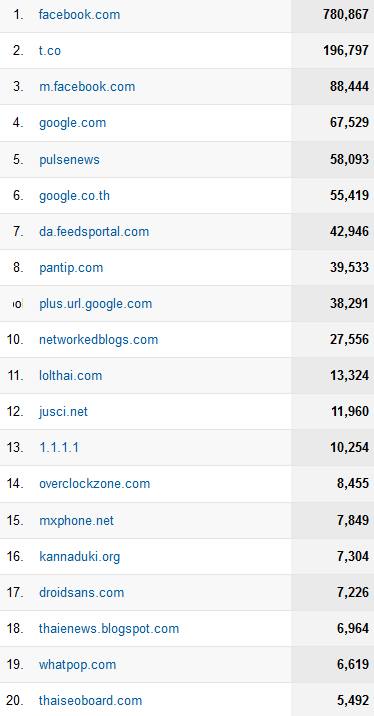This screenshot has height=716, width=374.
Task: Click the t.co source link
Action: [50, 50]
